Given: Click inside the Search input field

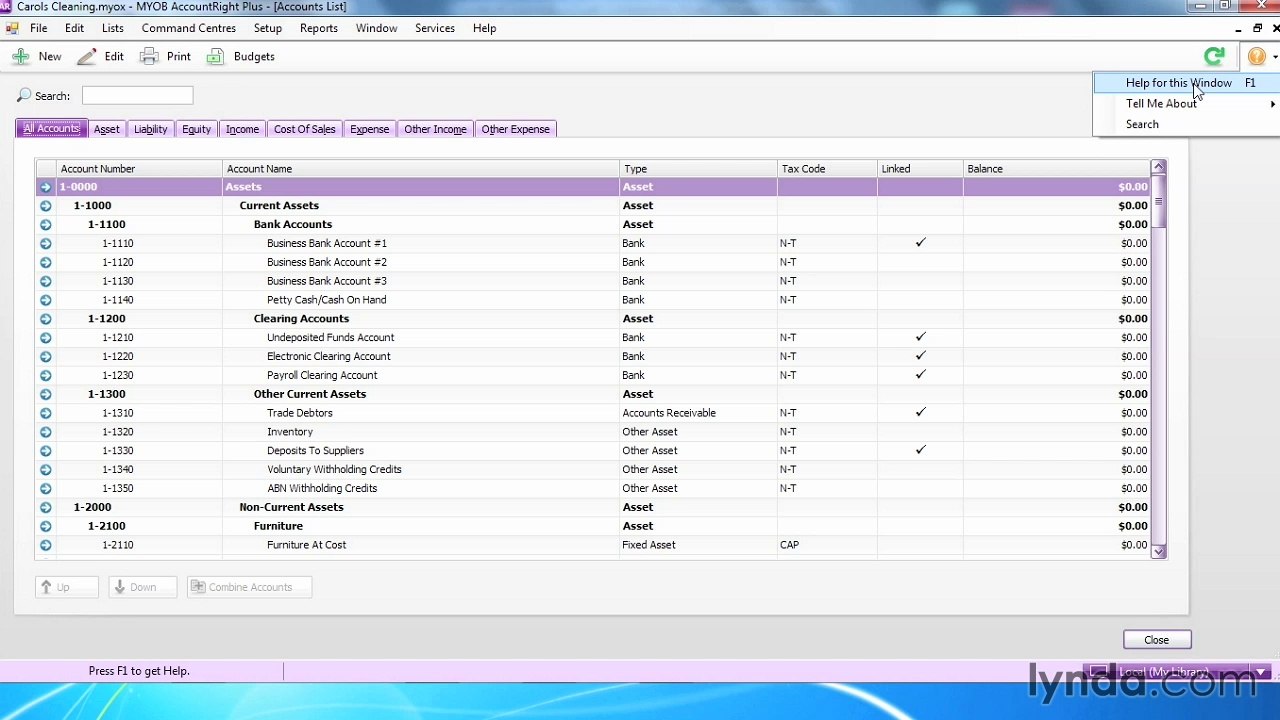Looking at the screenshot, I should pyautogui.click(x=138, y=96).
